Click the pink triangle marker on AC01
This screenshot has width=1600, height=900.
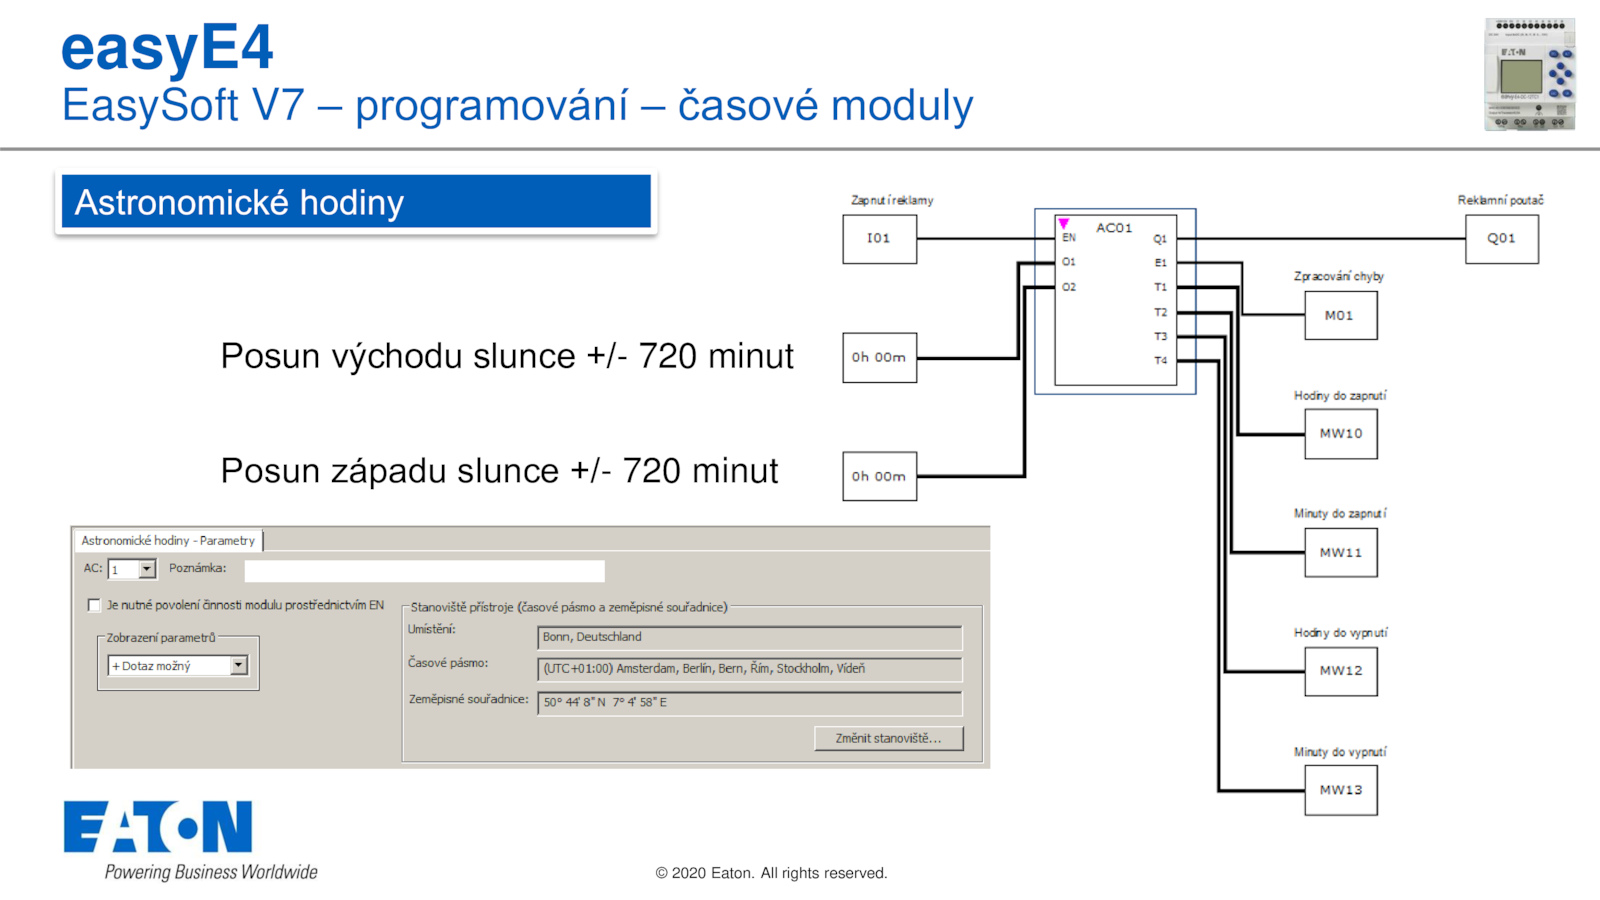tap(1064, 223)
